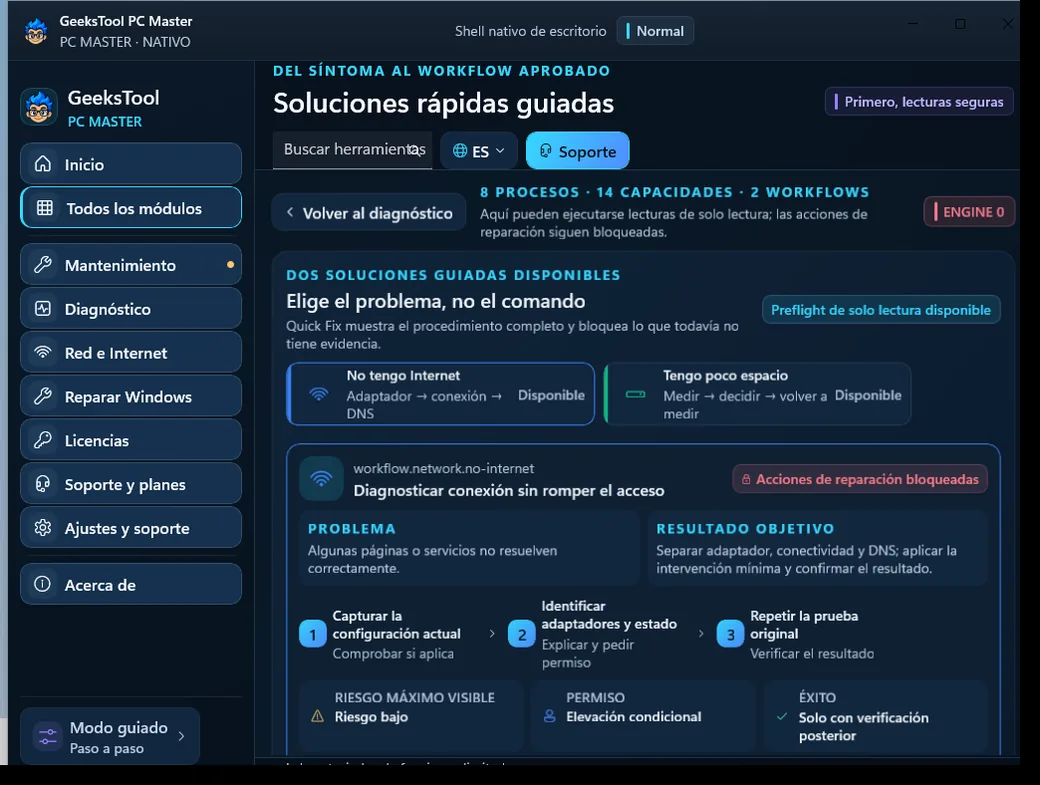1040x785 pixels.
Task: Click the back chevron in Volver al diagnóstico
Action: (290, 212)
